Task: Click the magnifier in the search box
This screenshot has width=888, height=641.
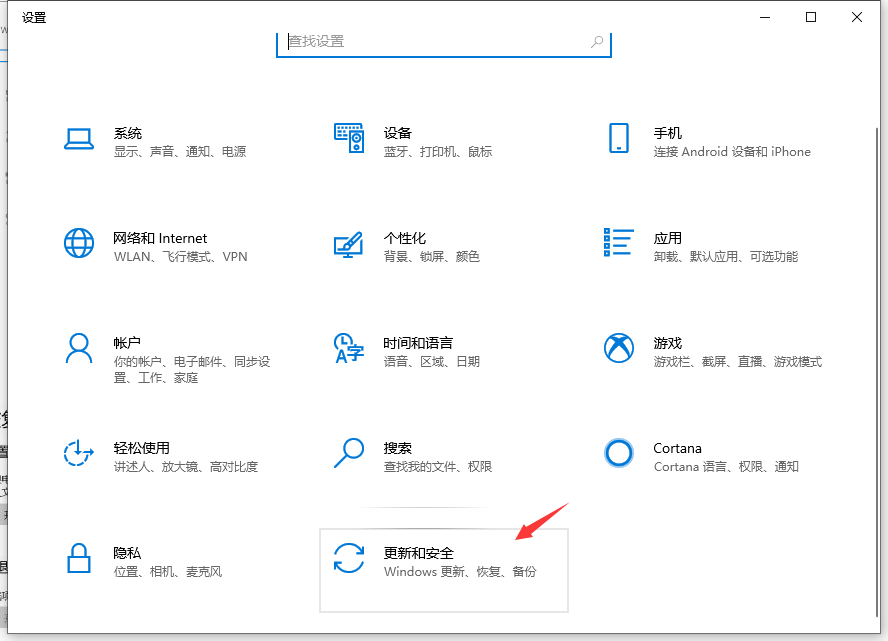Action: click(x=597, y=41)
